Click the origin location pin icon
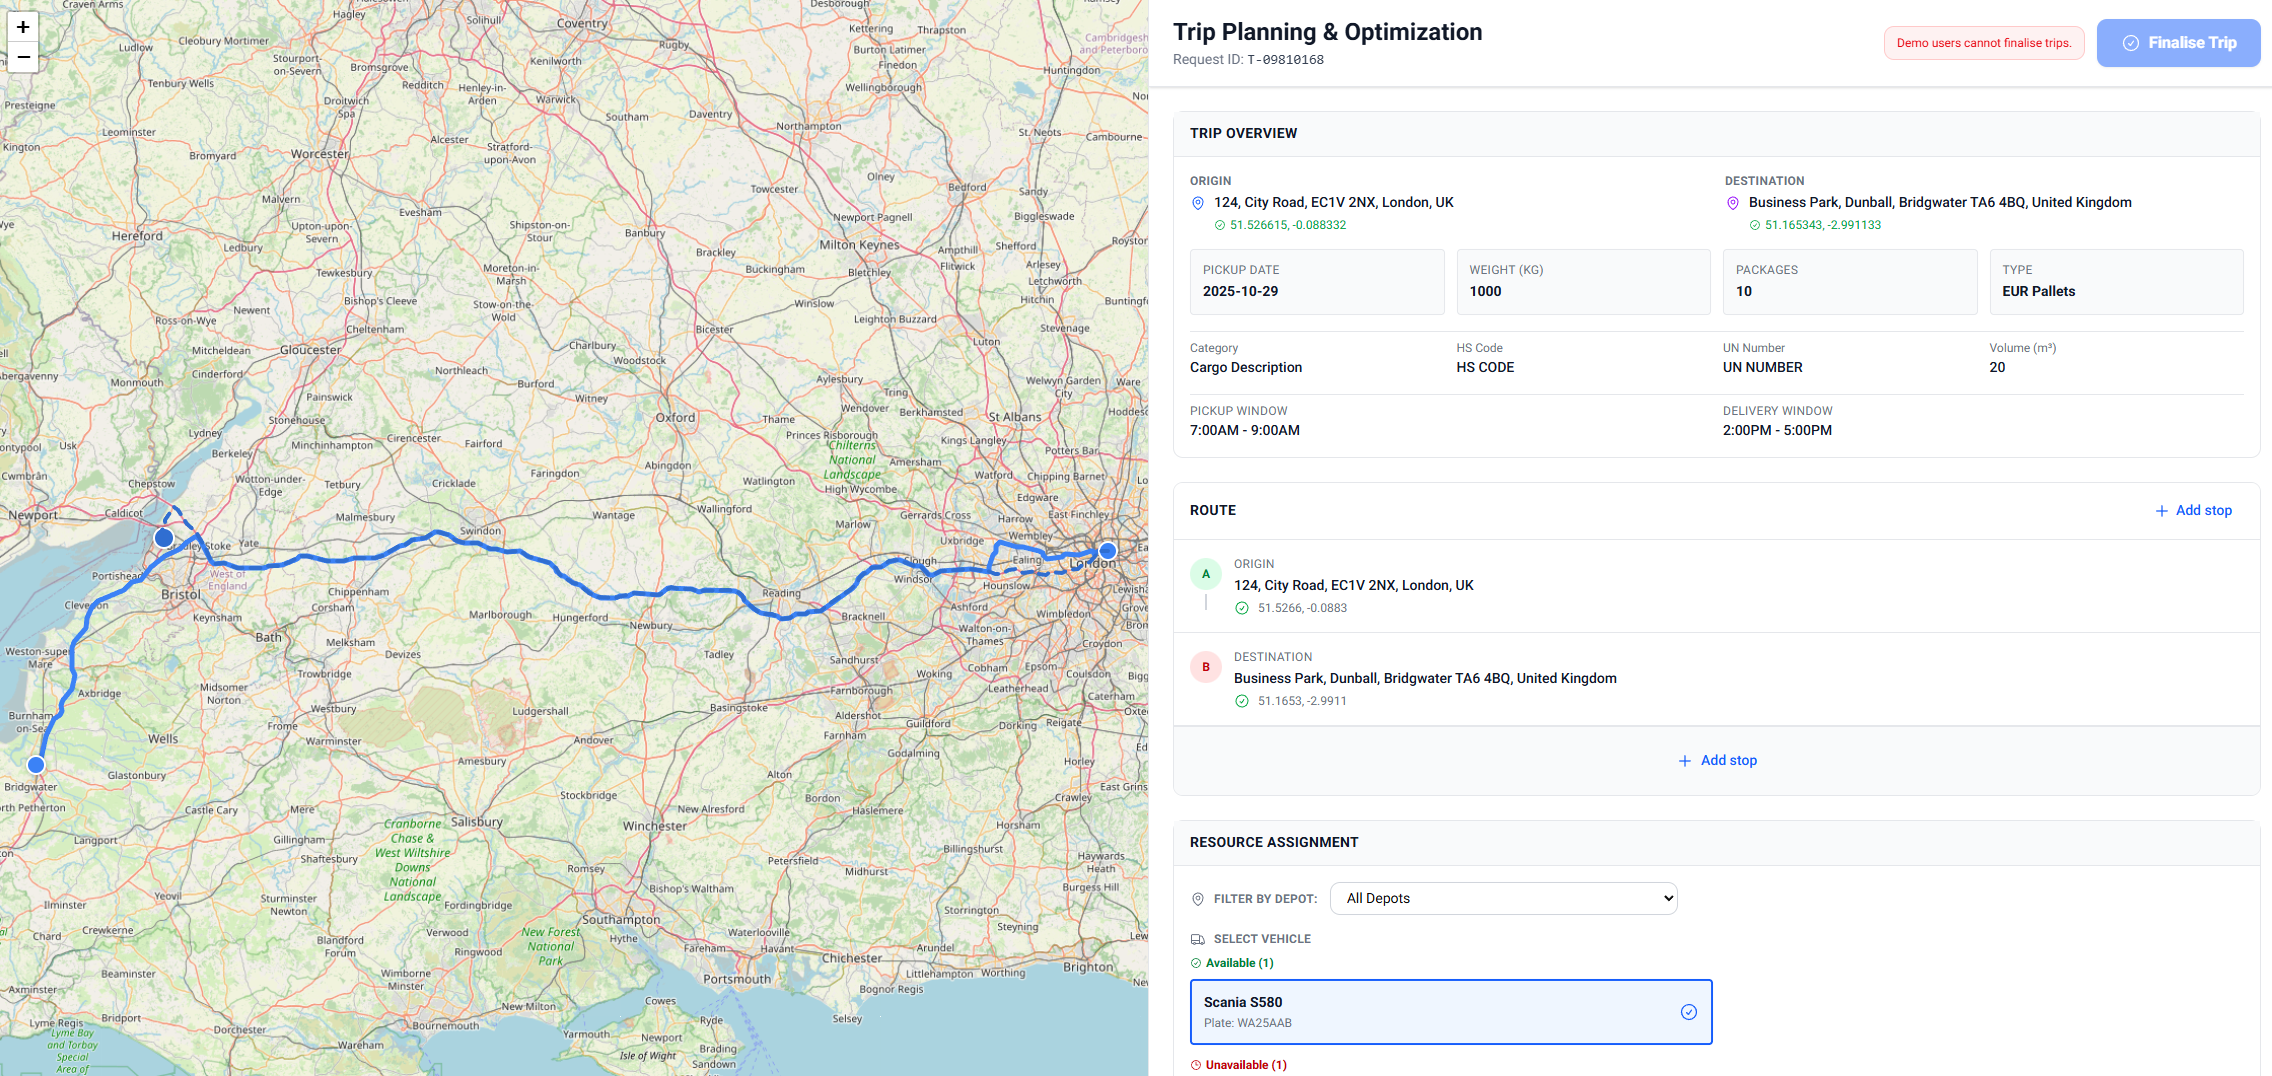2272x1076 pixels. pyautogui.click(x=1197, y=203)
